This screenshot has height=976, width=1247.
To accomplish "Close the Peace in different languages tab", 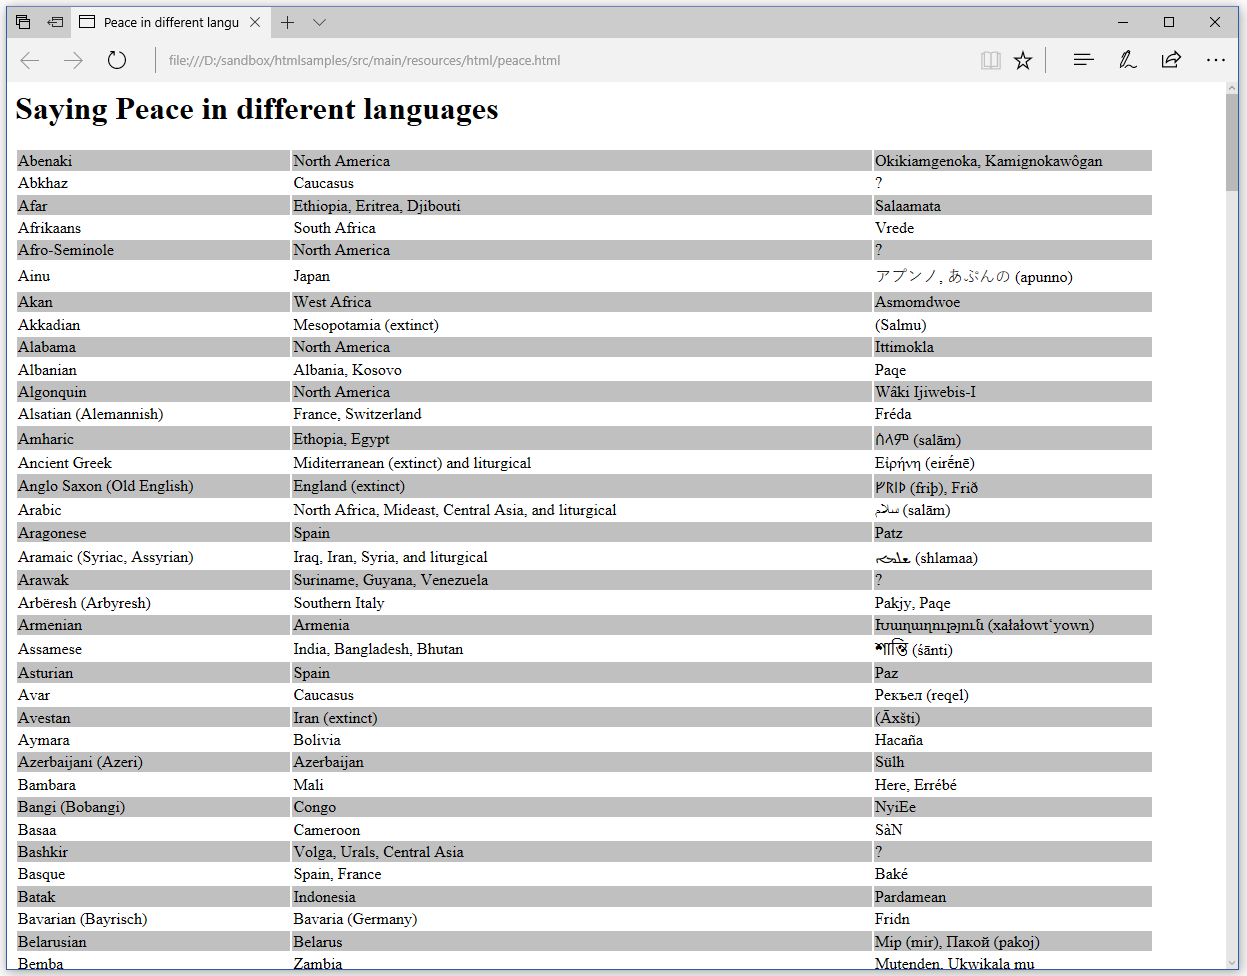I will pos(255,22).
